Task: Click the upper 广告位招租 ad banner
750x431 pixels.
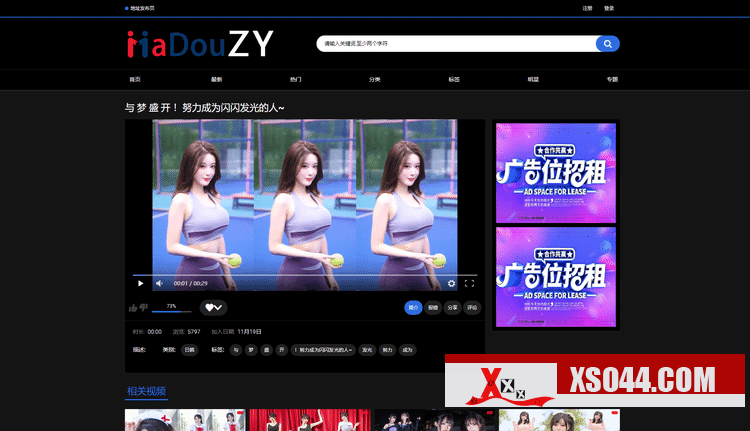Action: pos(556,173)
